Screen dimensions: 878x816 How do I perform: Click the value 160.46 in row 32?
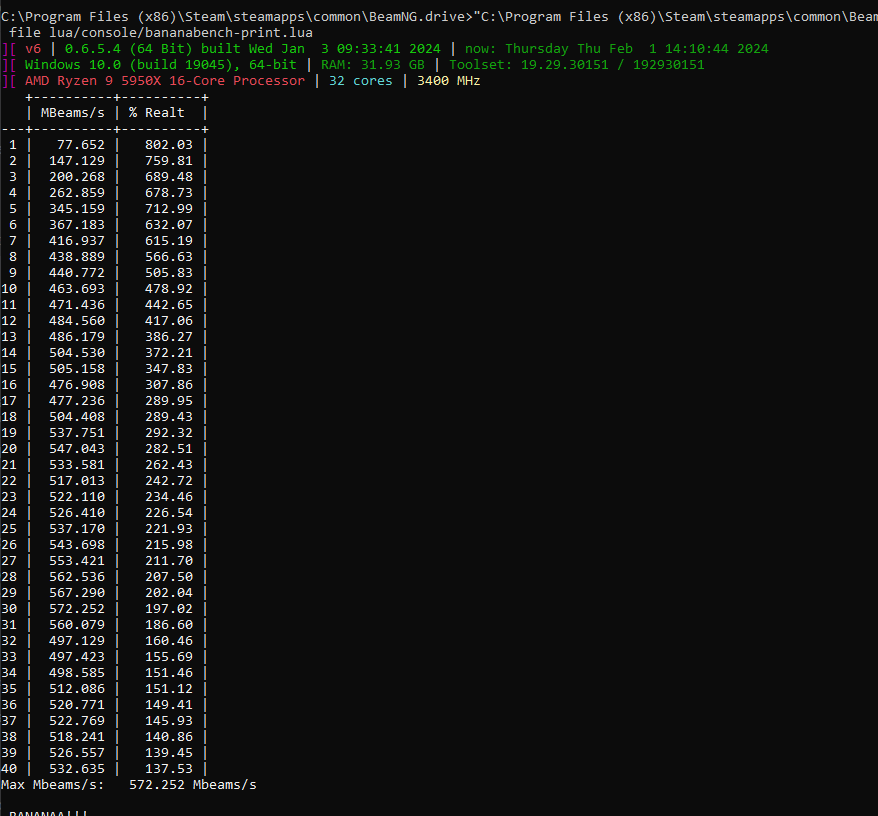pyautogui.click(x=169, y=641)
